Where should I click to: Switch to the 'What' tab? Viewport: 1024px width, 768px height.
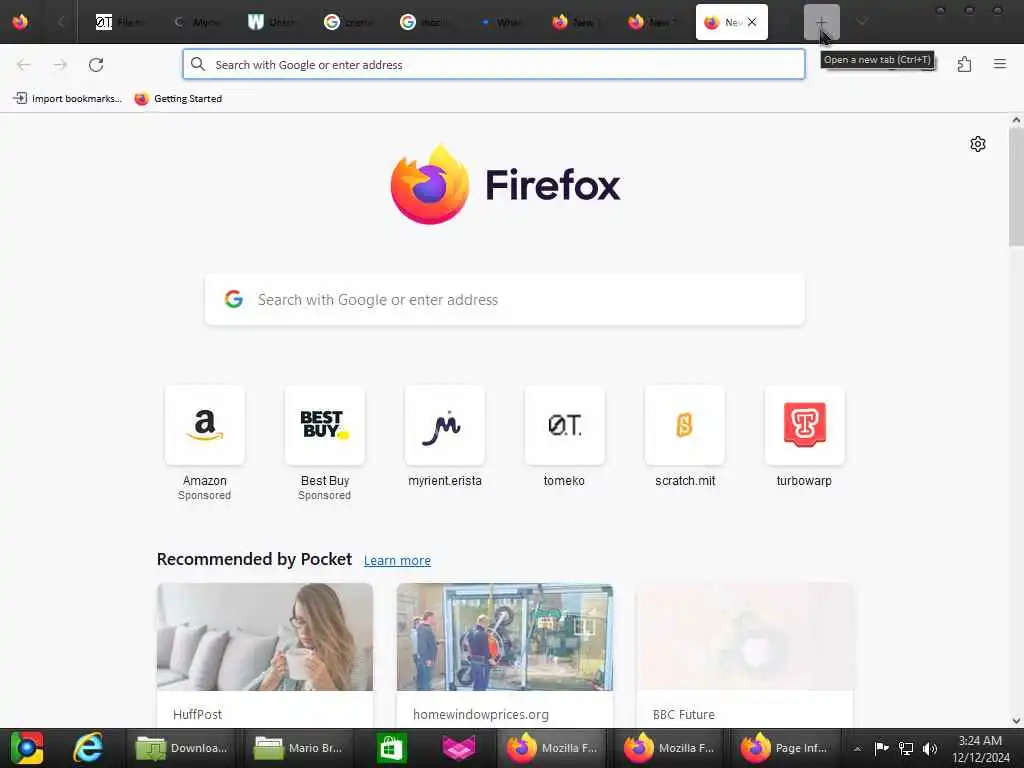(502, 22)
